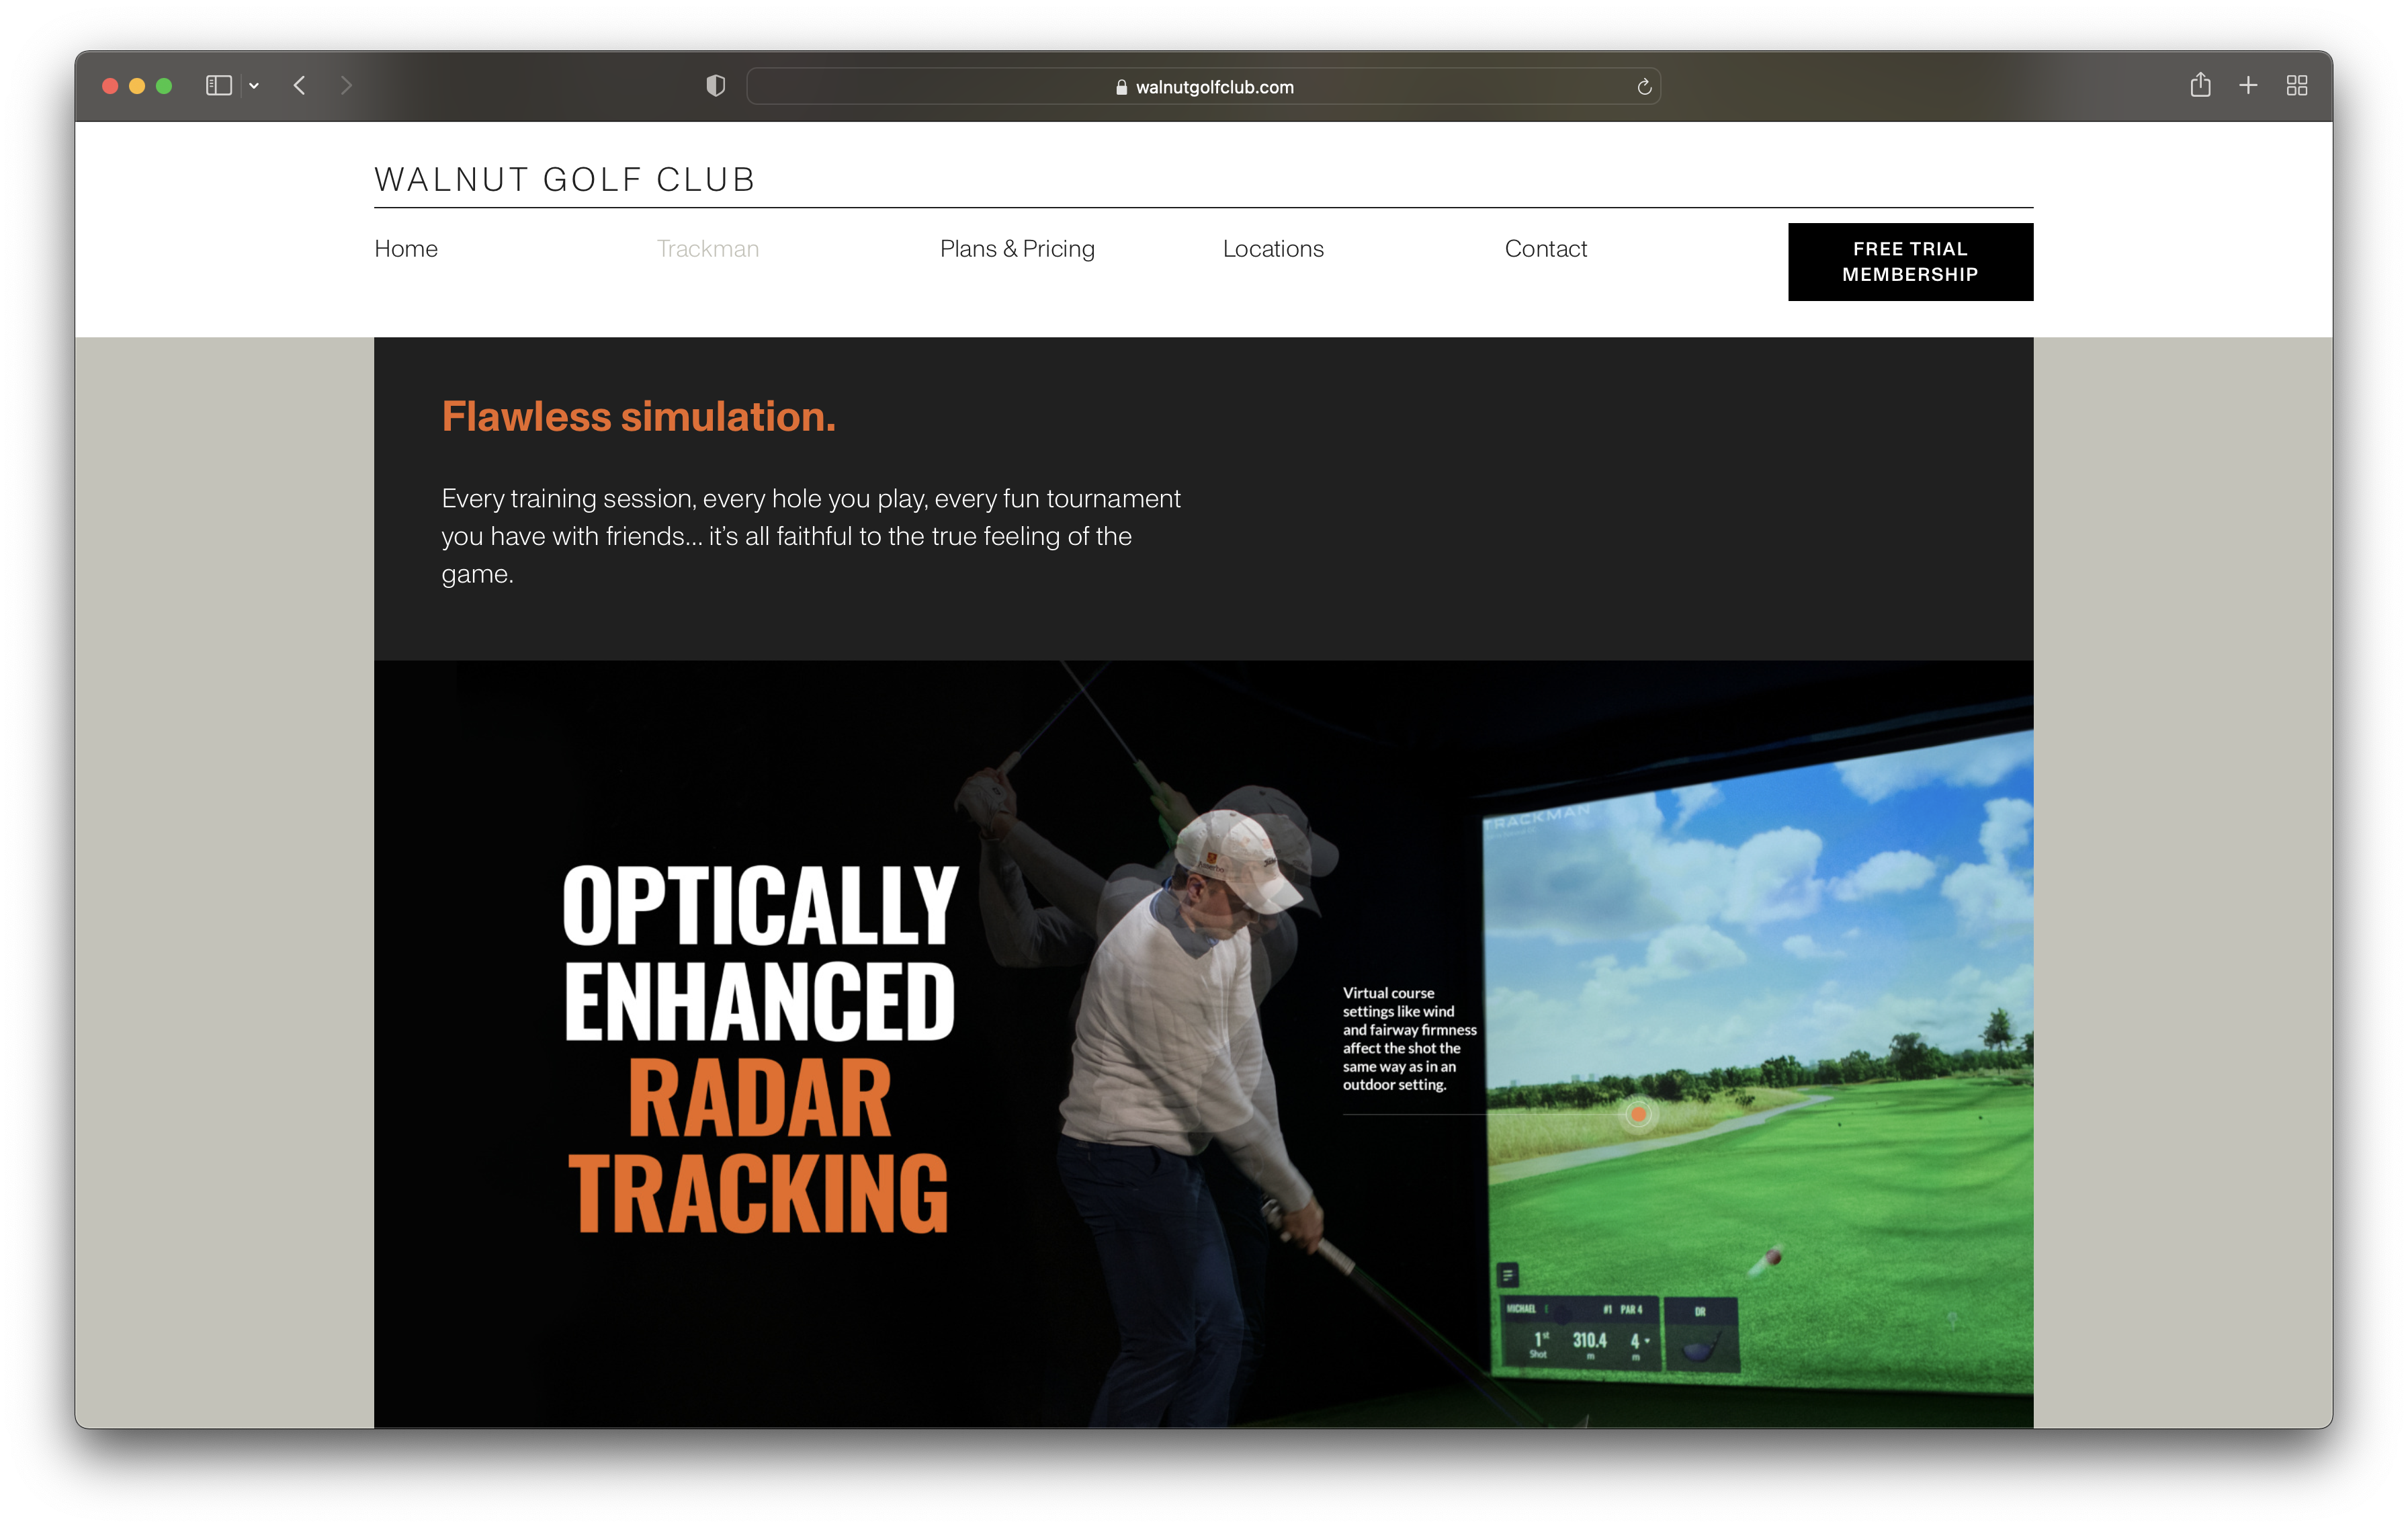Open the privacy shield report icon

(x=715, y=86)
